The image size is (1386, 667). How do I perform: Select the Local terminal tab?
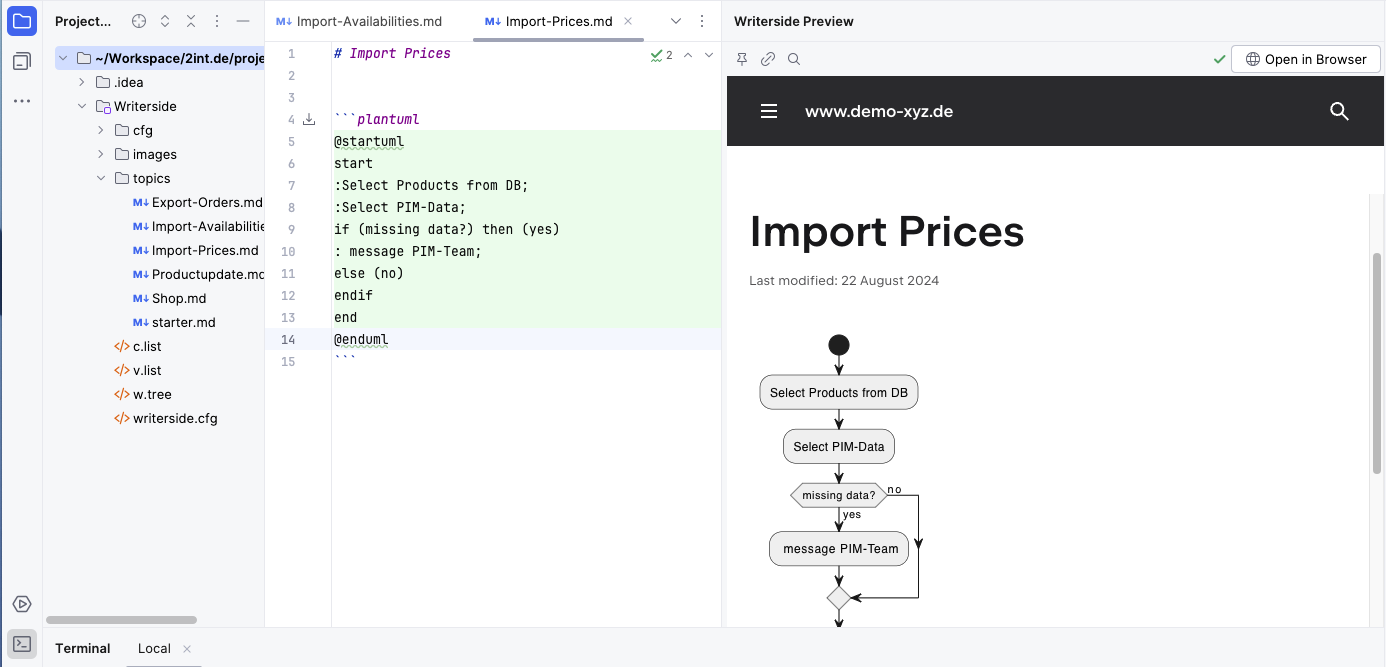click(x=154, y=648)
